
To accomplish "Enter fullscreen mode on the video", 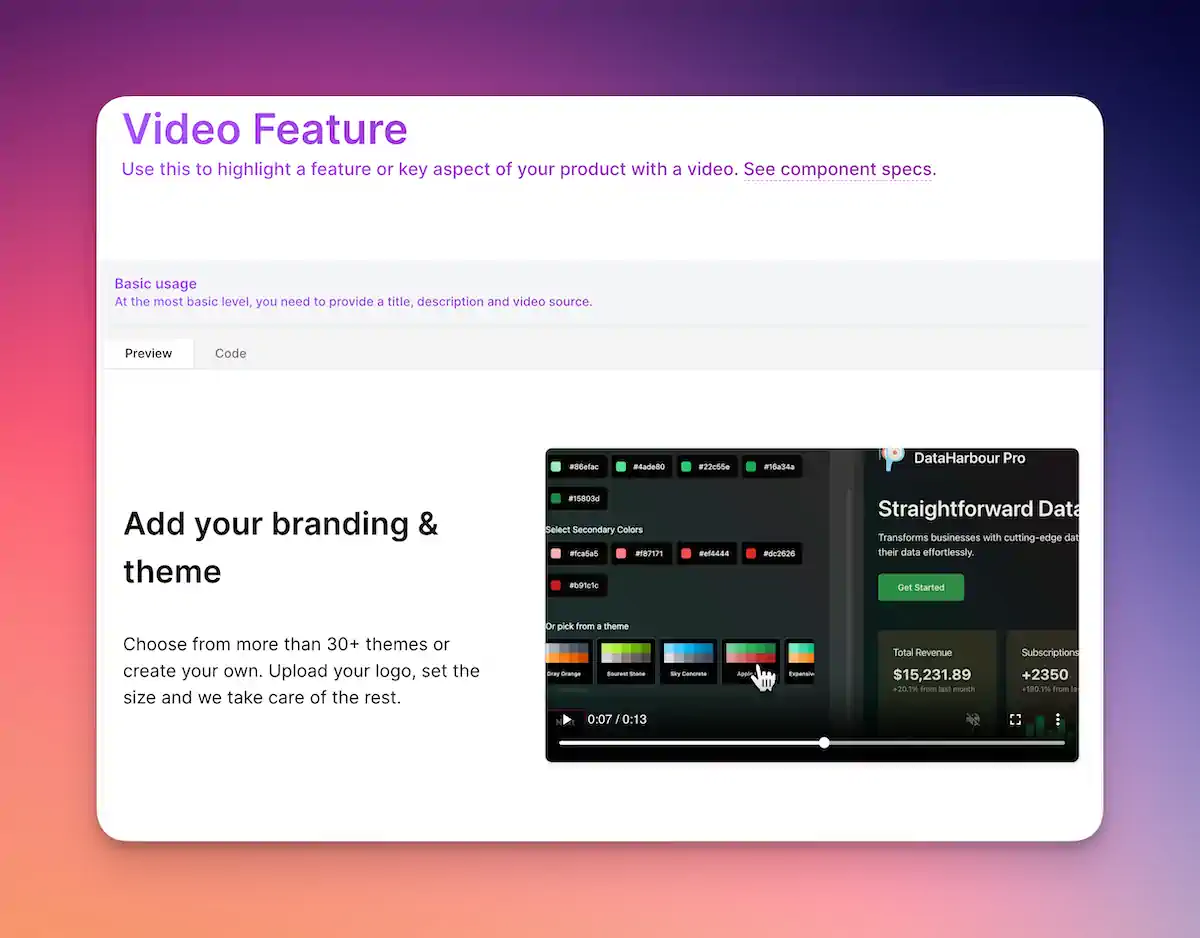I will pyautogui.click(x=1015, y=720).
